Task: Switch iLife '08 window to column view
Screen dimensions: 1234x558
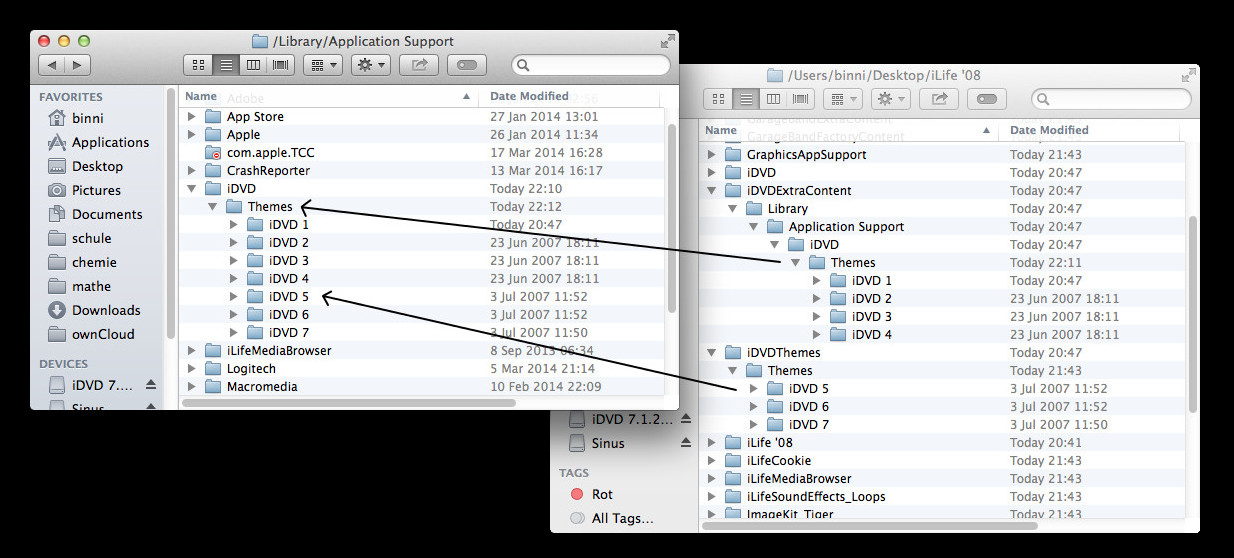Action: [774, 99]
